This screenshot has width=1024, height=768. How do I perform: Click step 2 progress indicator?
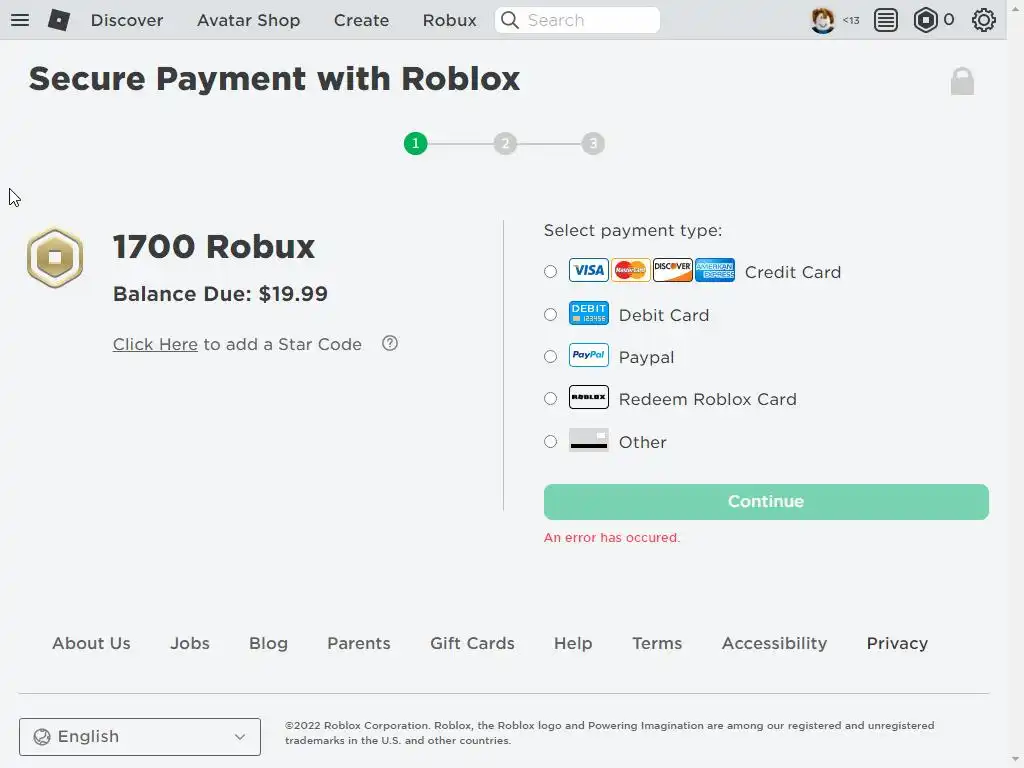point(505,143)
